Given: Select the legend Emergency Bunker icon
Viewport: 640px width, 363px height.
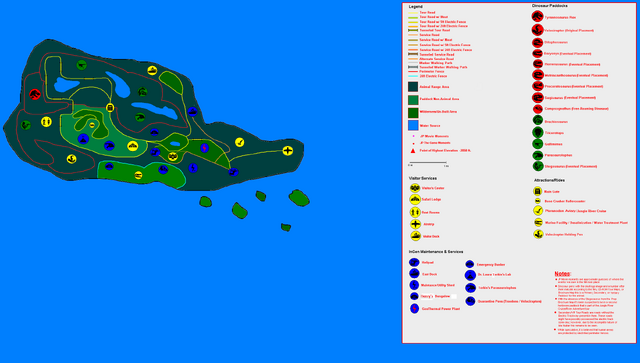Looking at the screenshot, I should coord(470,265).
